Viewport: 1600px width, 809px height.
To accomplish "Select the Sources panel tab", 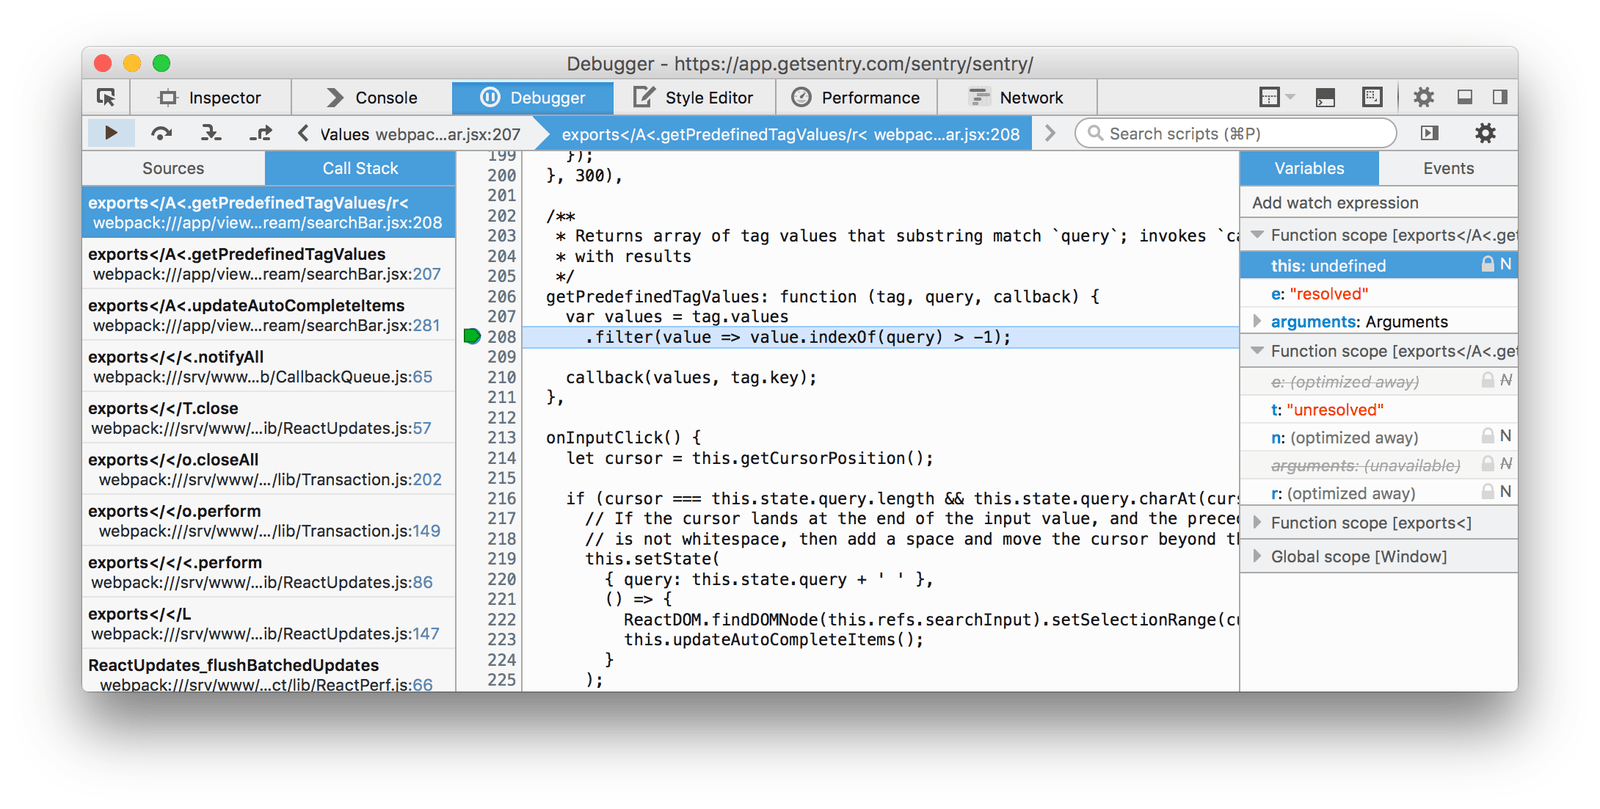I will coord(173,168).
